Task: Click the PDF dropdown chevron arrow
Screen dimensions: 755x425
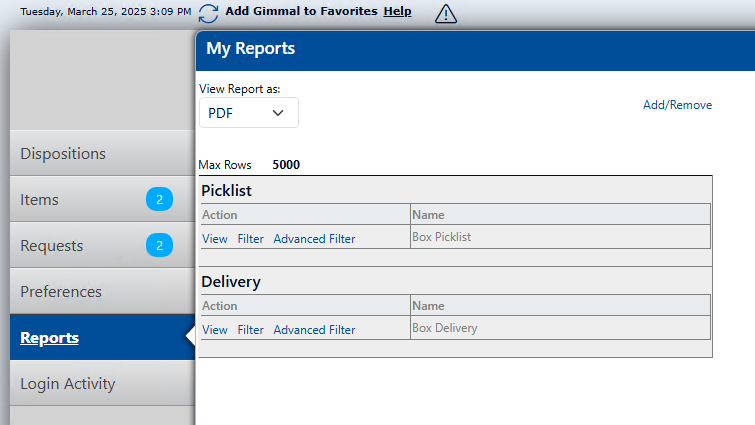Action: tap(278, 113)
